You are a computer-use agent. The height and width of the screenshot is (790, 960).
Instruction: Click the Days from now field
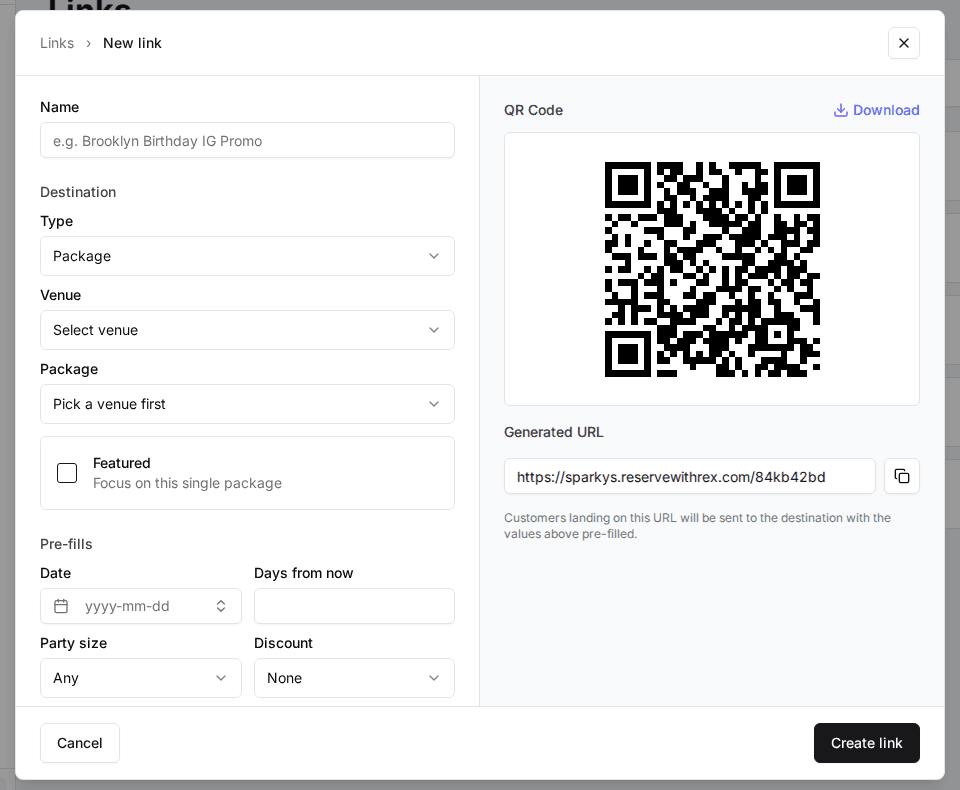(354, 606)
